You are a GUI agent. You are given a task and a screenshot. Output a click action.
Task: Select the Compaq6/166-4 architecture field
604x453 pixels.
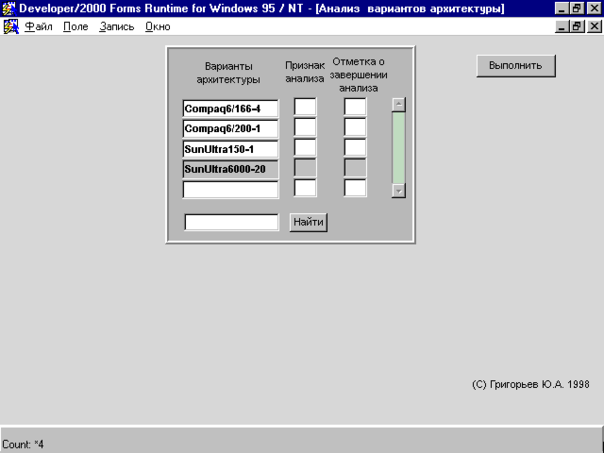pyautogui.click(x=230, y=109)
